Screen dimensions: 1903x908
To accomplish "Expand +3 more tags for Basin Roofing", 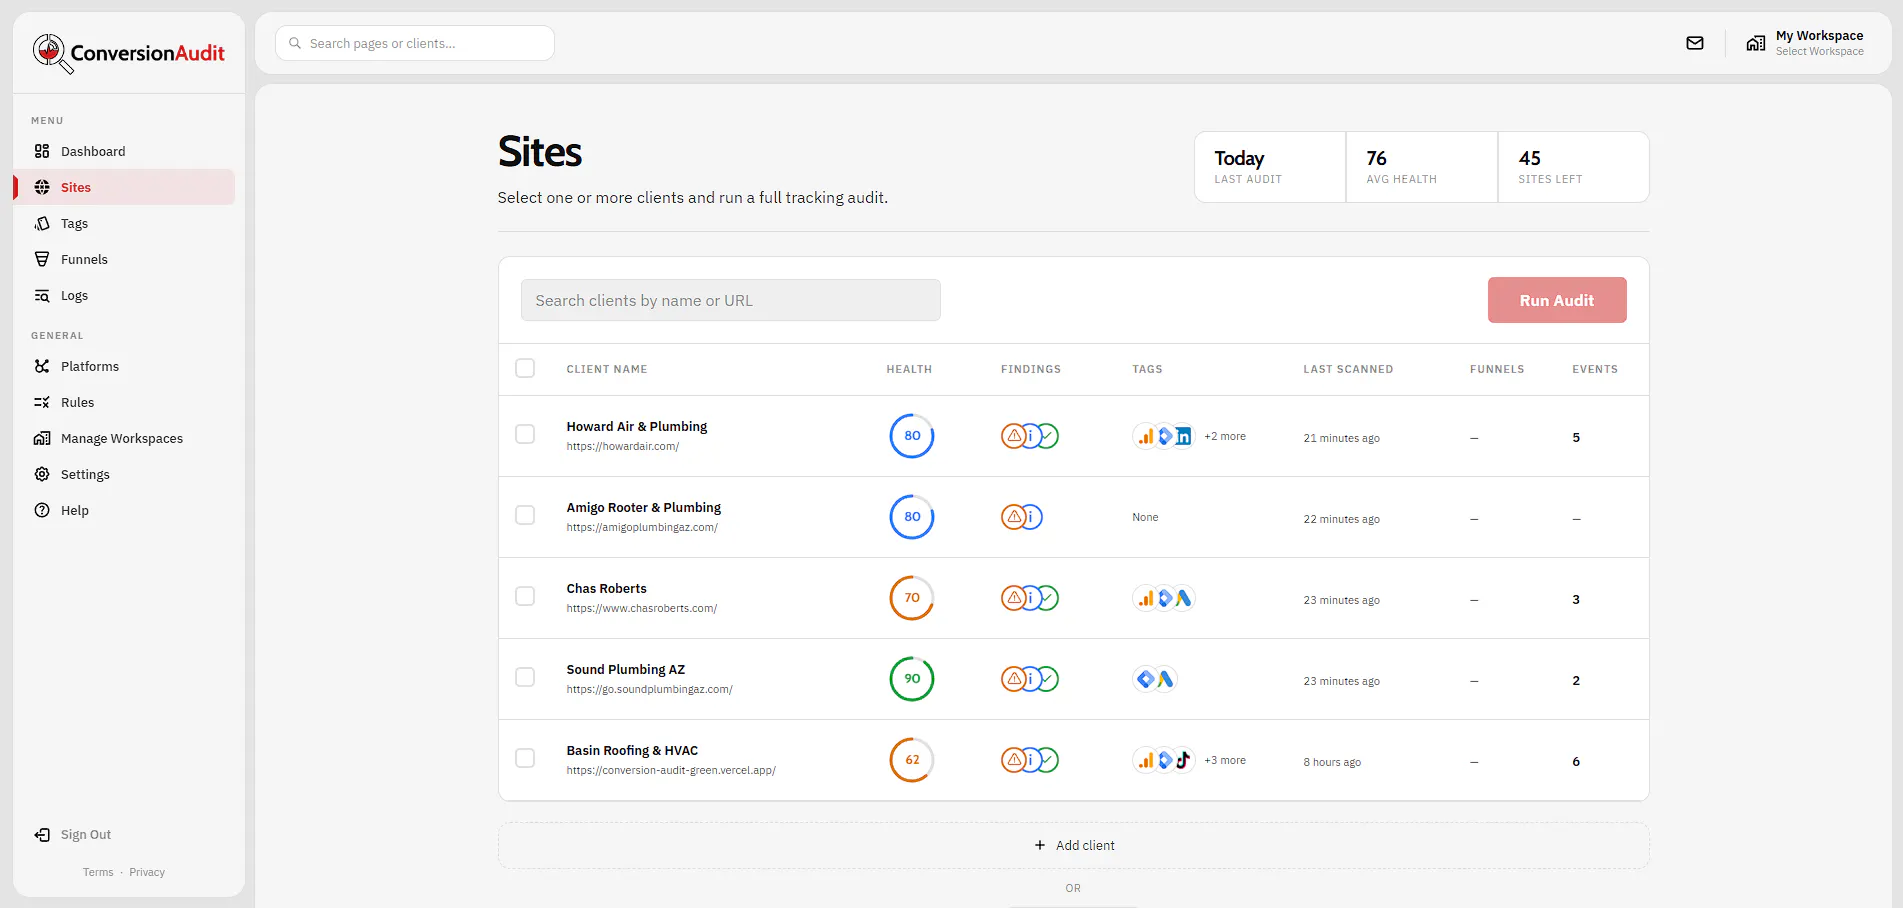I will coord(1225,760).
